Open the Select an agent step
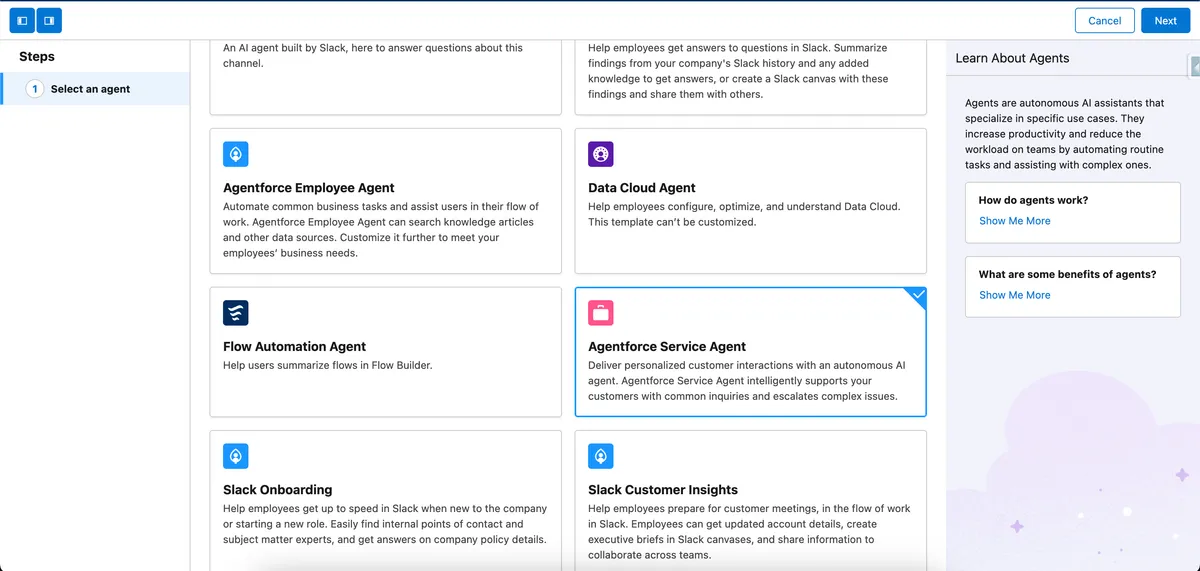Viewport: 1200px width, 571px height. coord(90,89)
